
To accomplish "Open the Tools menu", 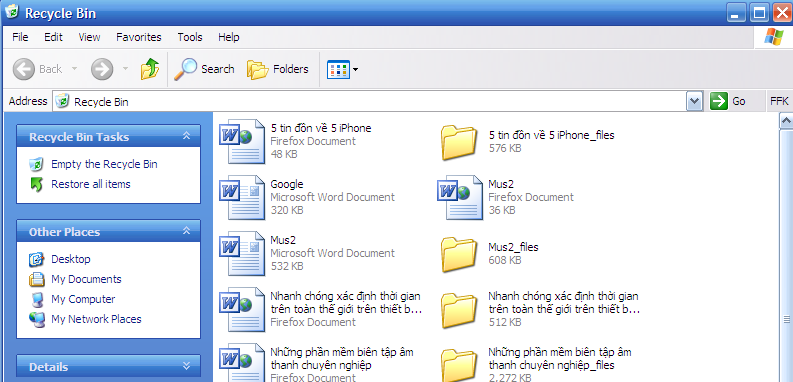I will click(190, 37).
